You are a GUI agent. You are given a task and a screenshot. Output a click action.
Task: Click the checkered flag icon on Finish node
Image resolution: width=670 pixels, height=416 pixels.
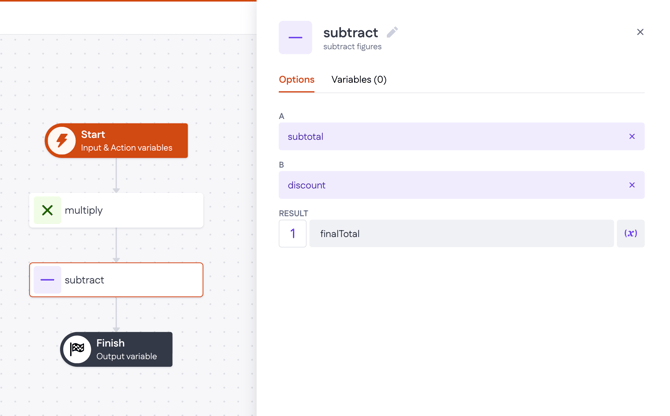[x=77, y=349]
